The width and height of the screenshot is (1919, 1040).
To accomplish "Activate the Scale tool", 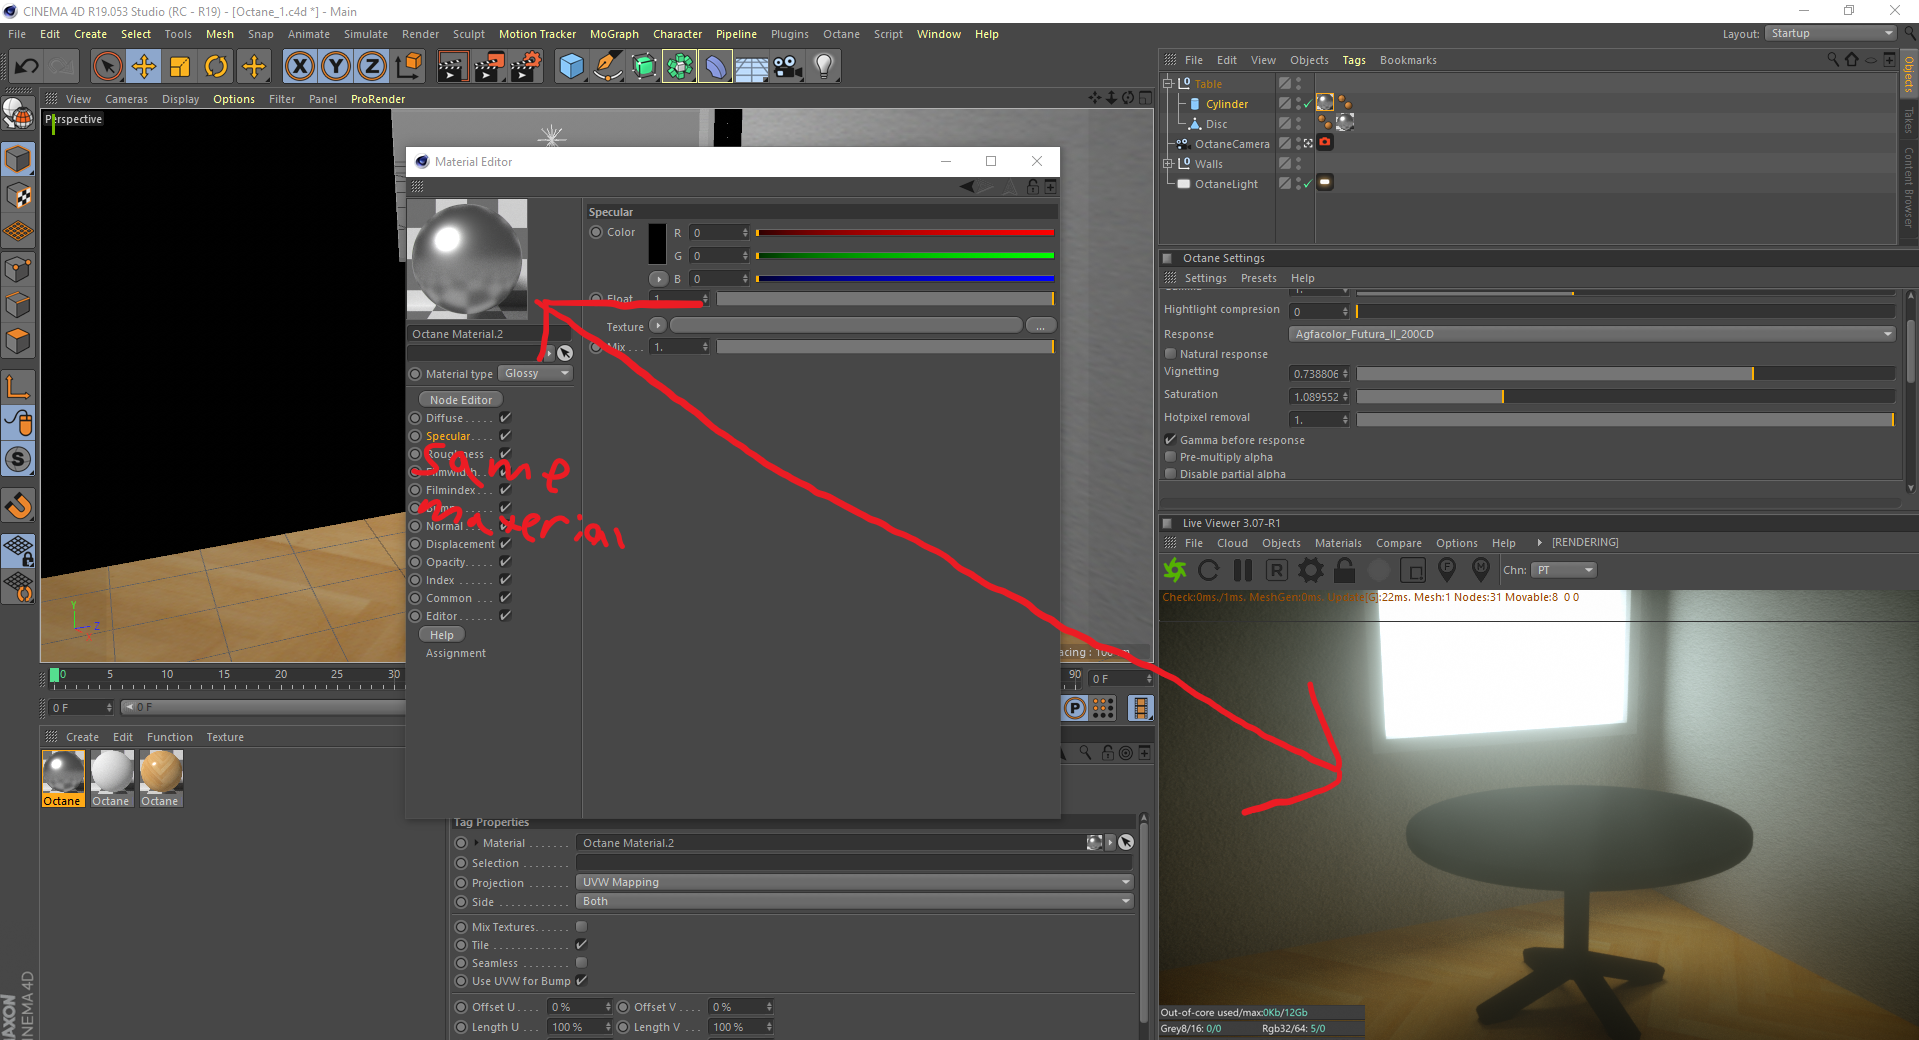I will pyautogui.click(x=180, y=67).
